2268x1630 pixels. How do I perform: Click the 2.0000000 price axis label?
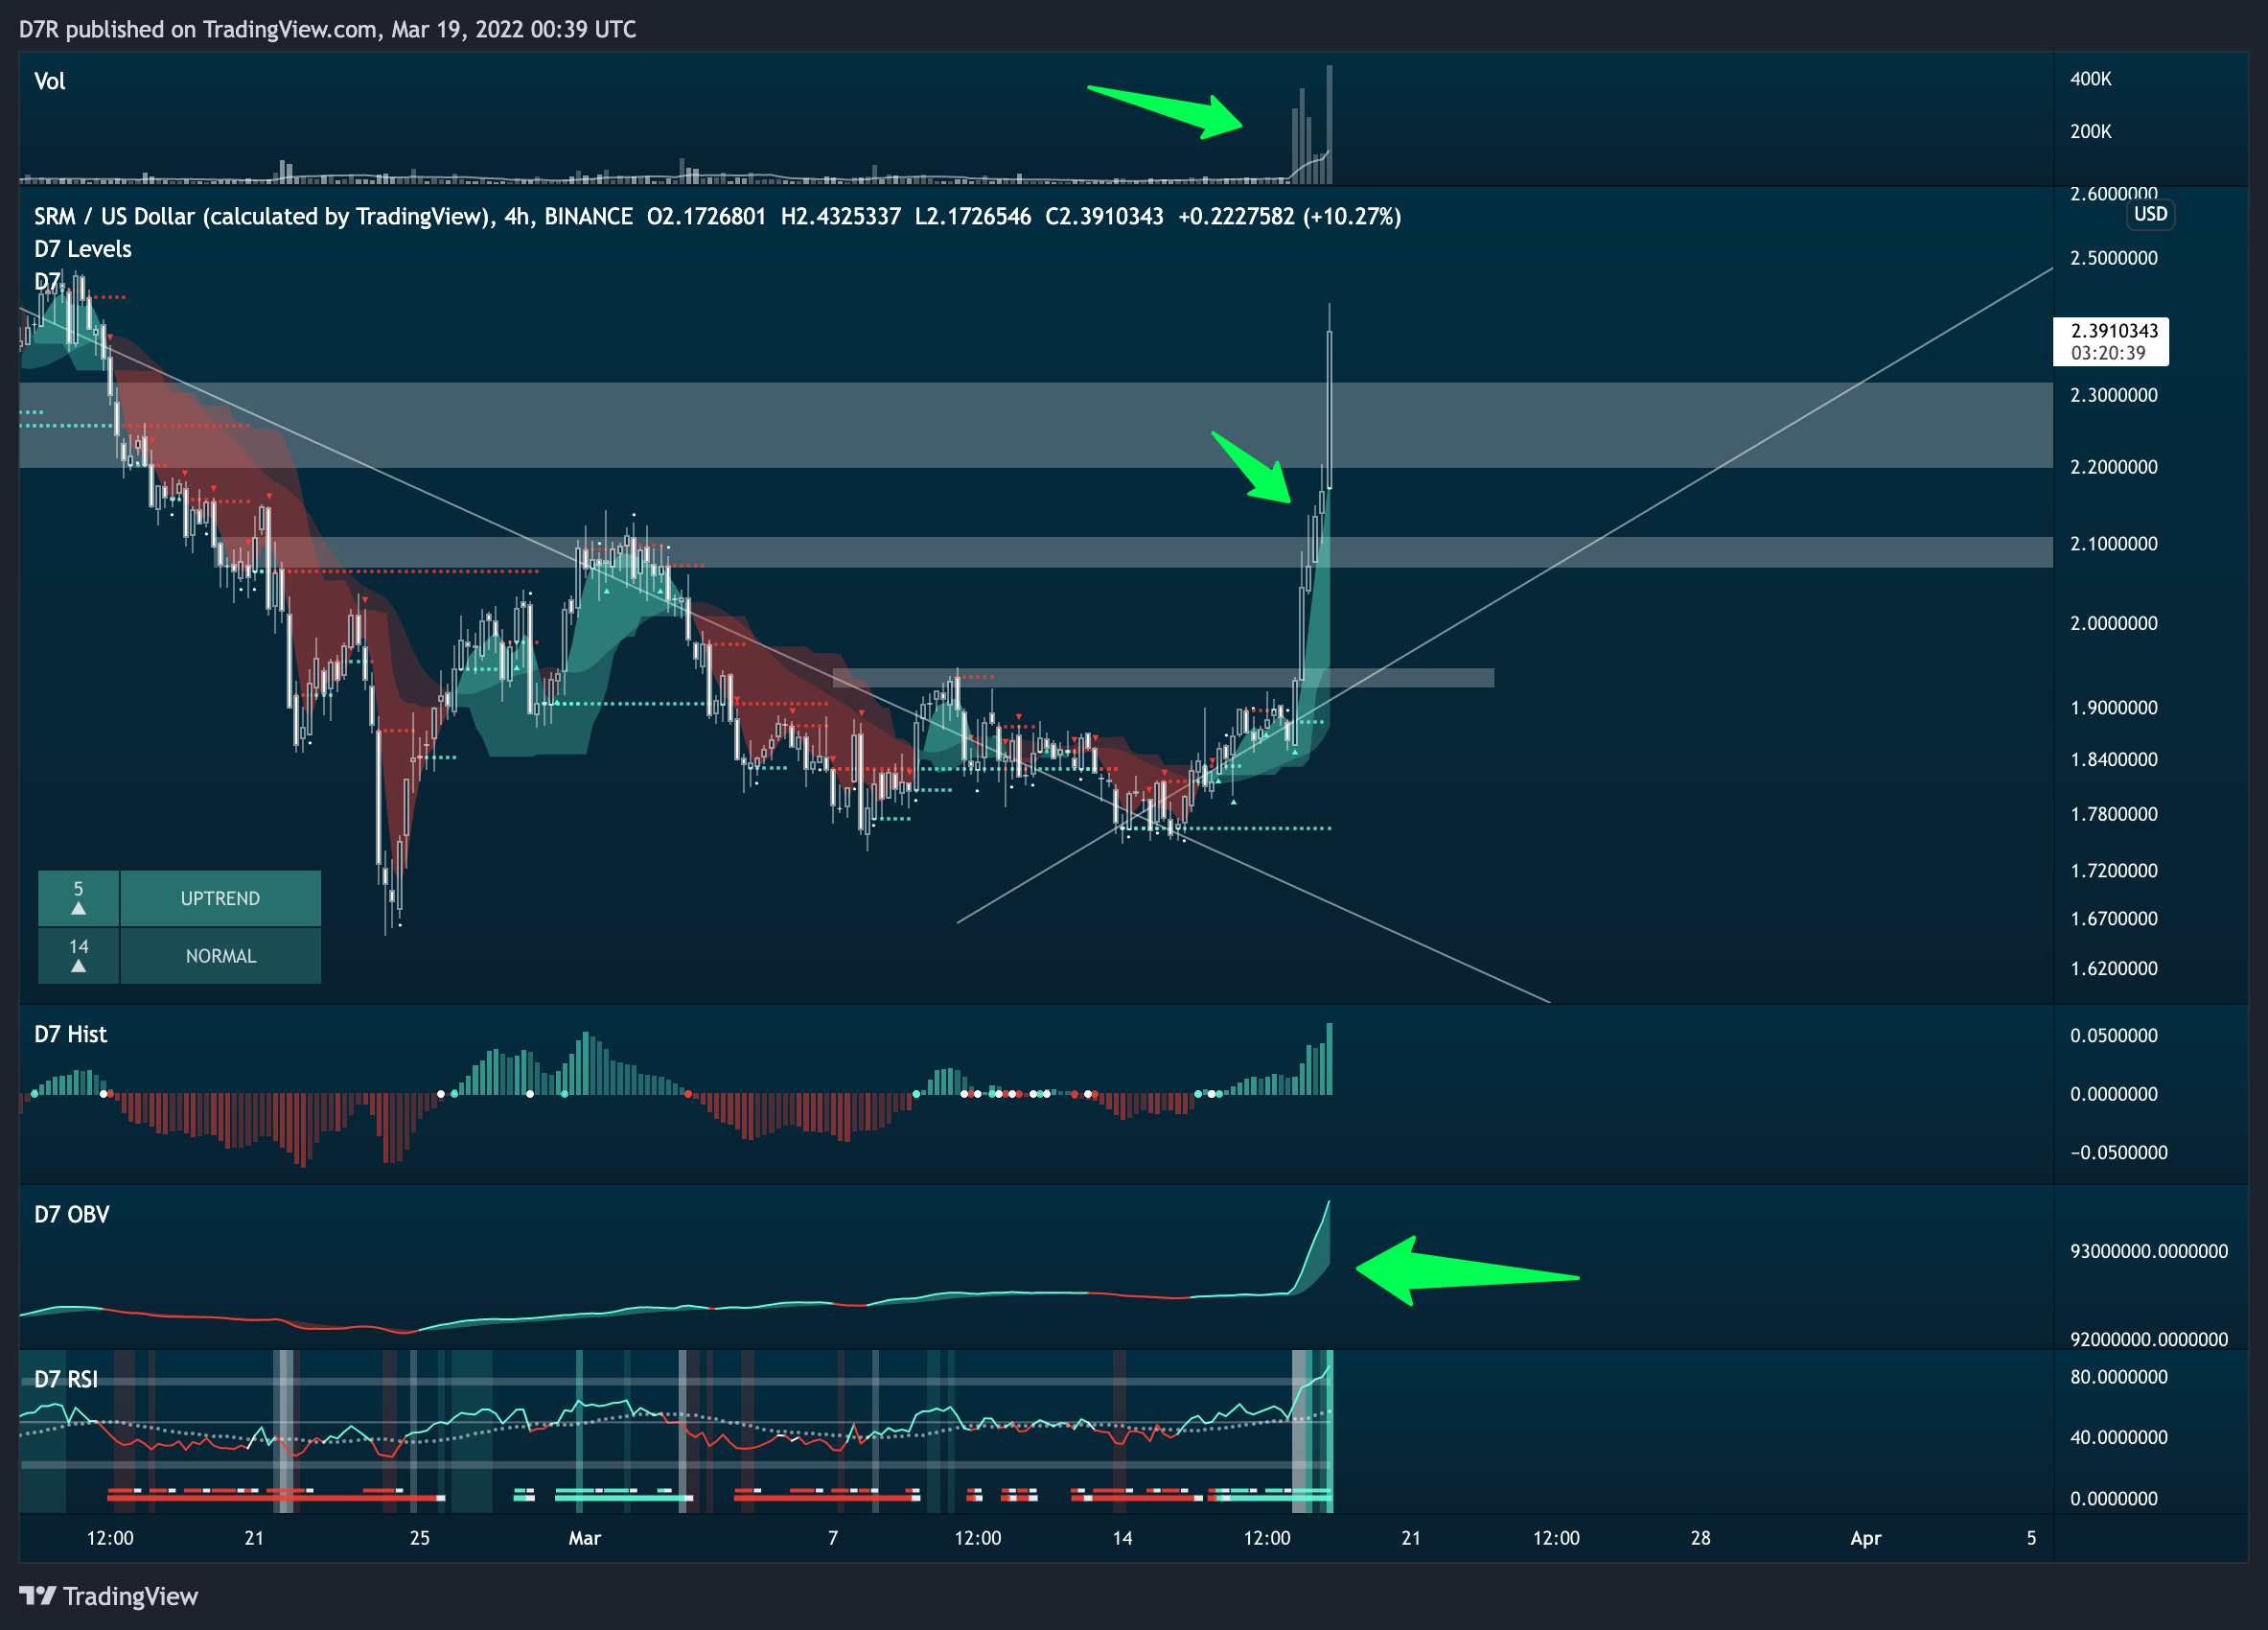(2113, 623)
